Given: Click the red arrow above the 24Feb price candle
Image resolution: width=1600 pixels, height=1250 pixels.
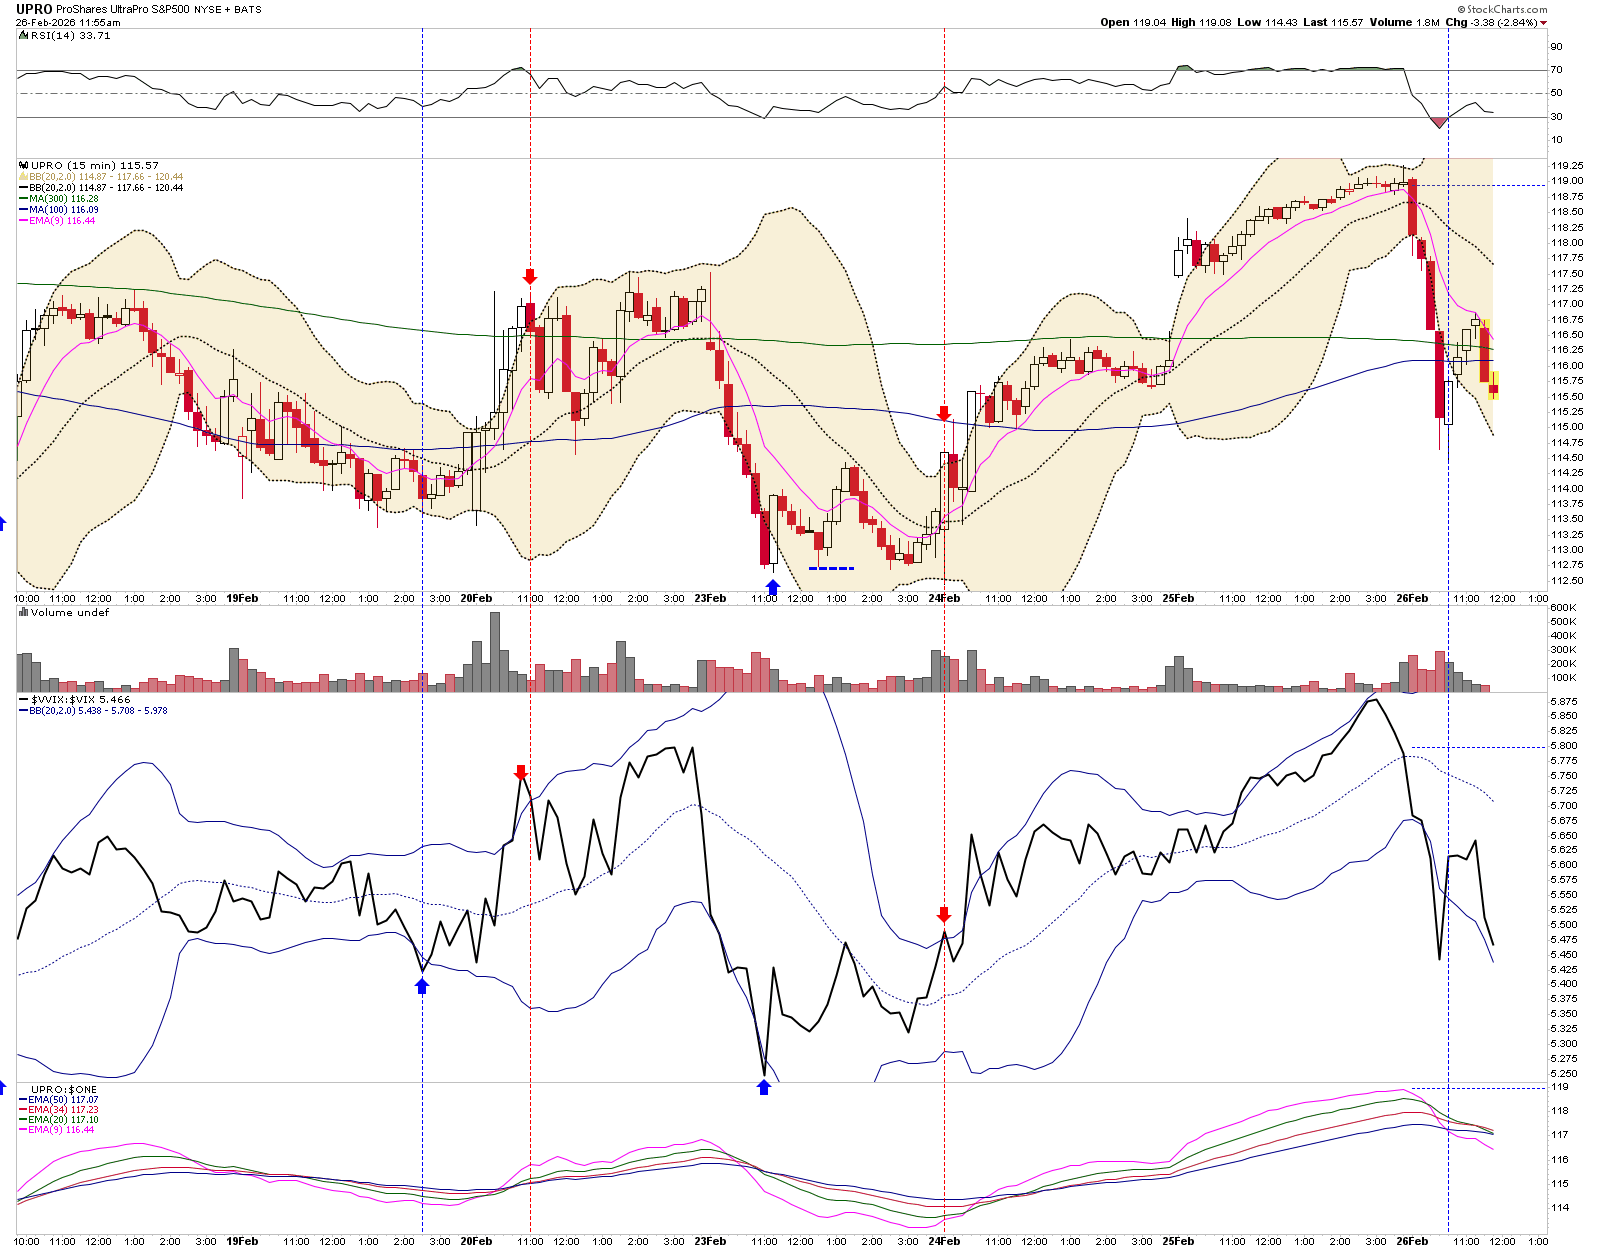Looking at the screenshot, I should (x=944, y=413).
